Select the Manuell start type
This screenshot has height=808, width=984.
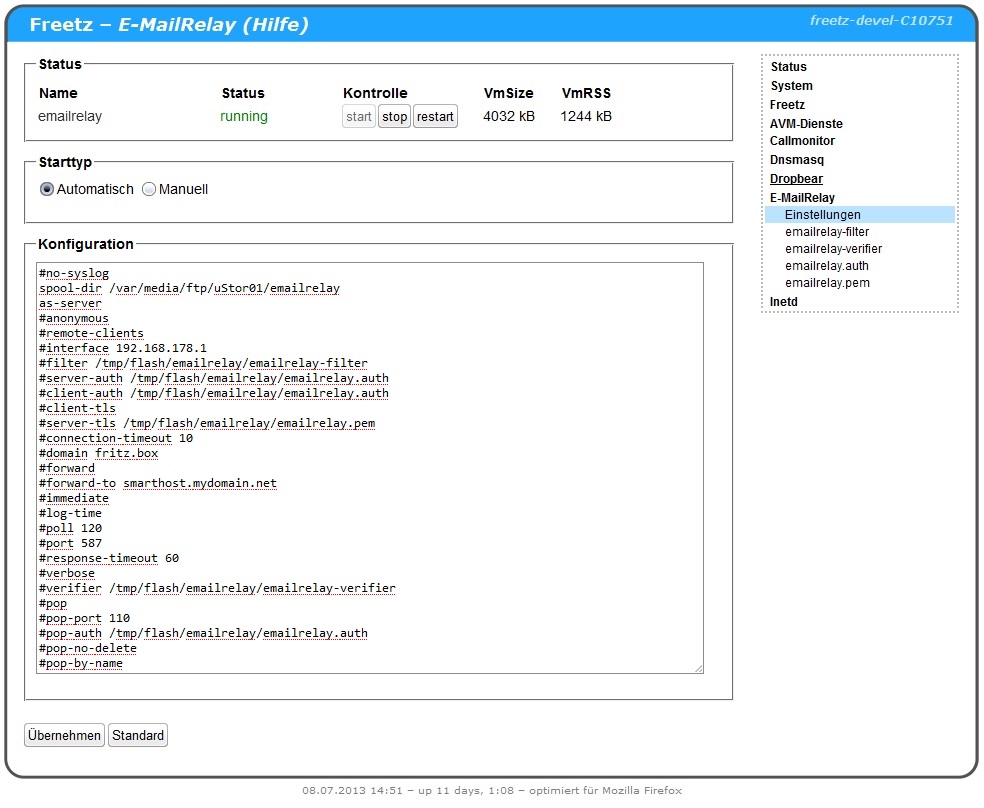click(x=149, y=189)
